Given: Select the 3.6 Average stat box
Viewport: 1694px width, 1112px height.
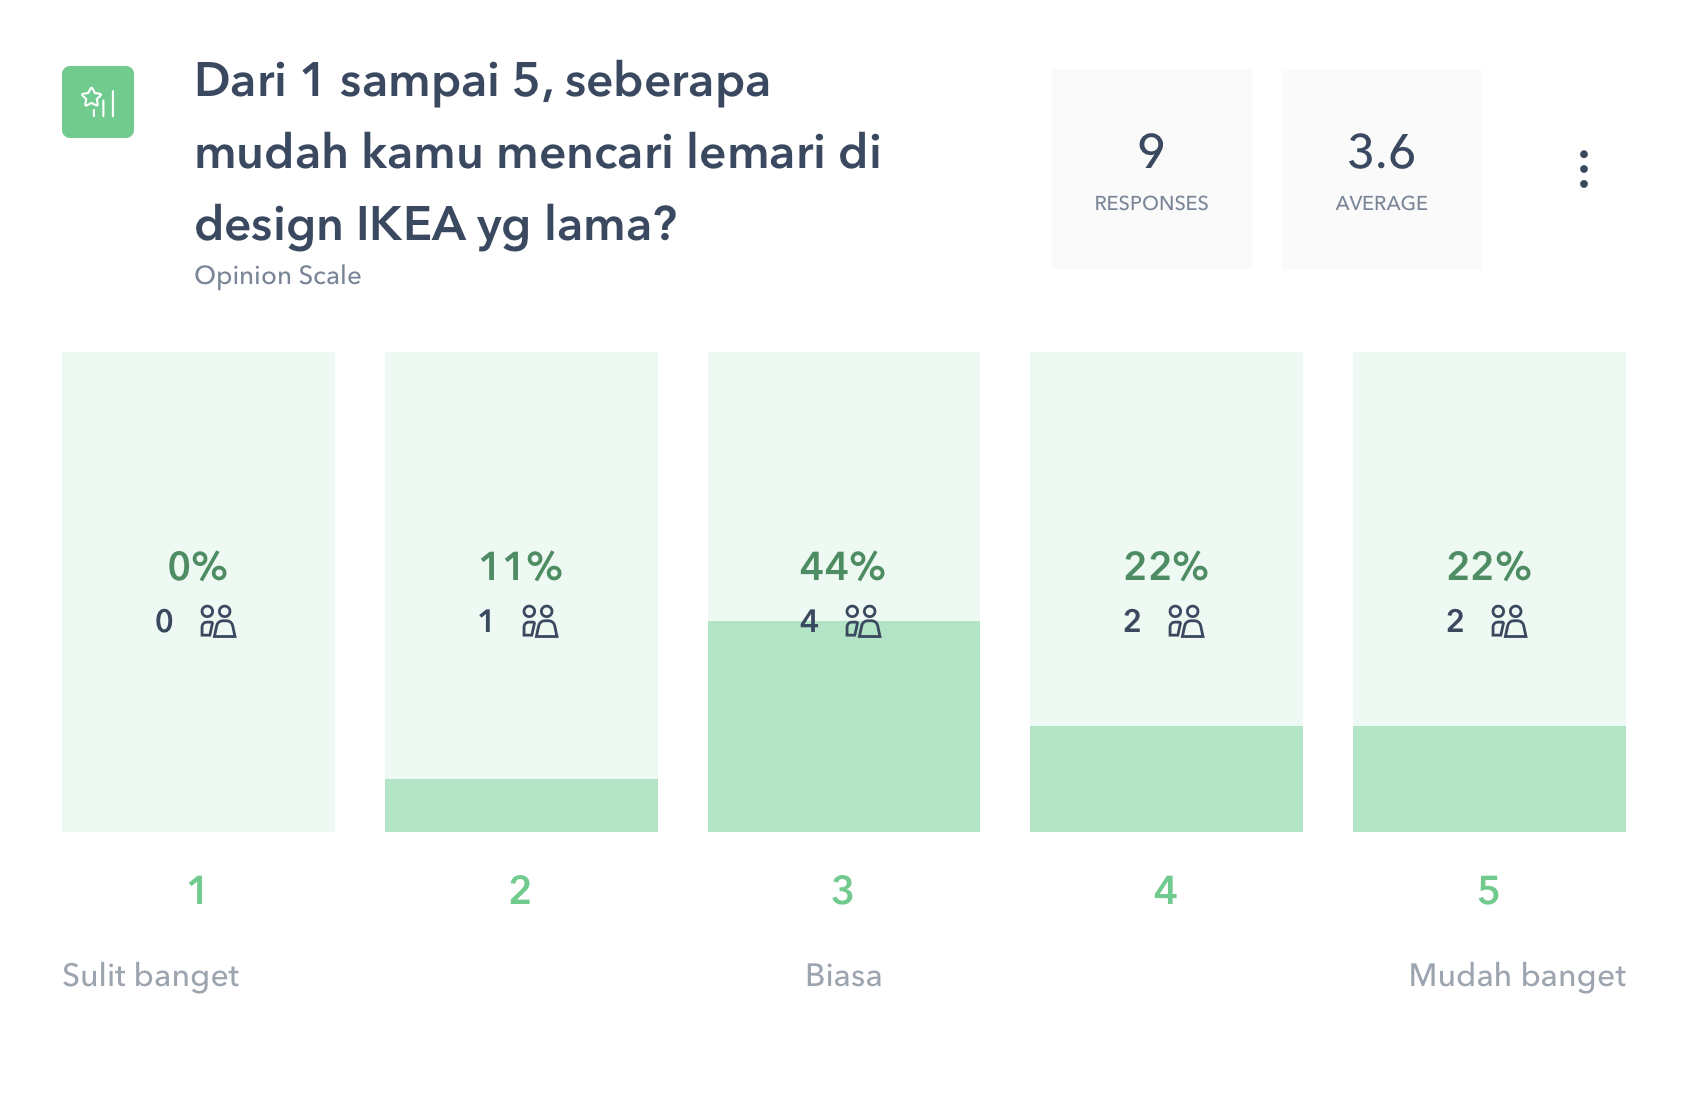Looking at the screenshot, I should (1381, 168).
